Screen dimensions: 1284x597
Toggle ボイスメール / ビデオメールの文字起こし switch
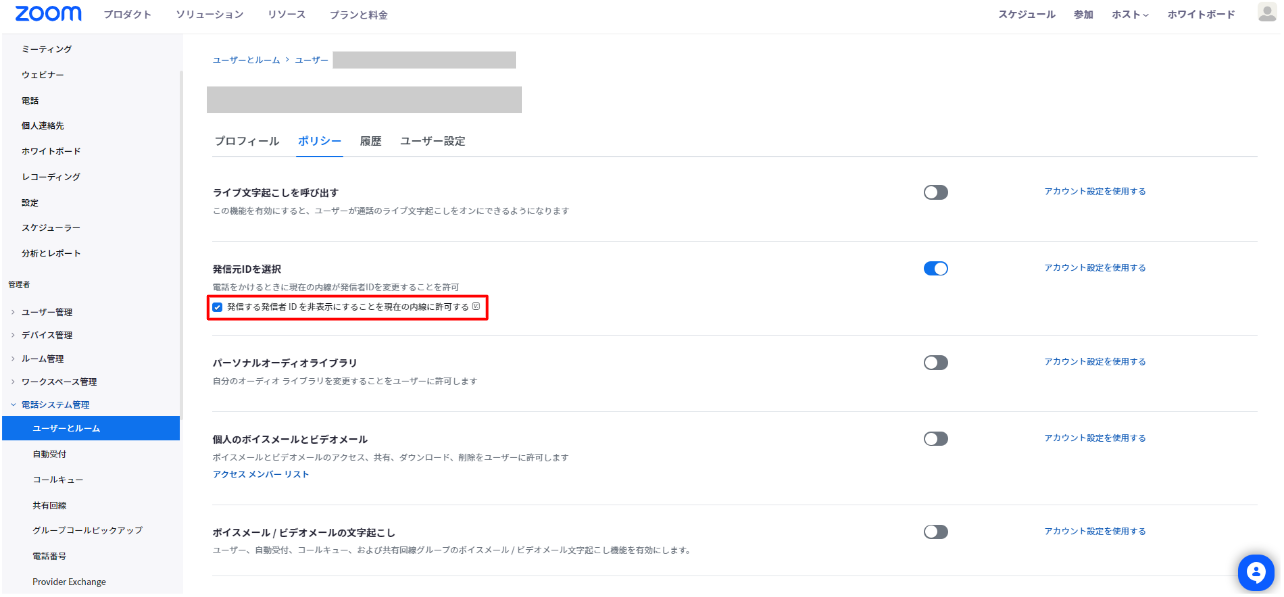point(935,532)
